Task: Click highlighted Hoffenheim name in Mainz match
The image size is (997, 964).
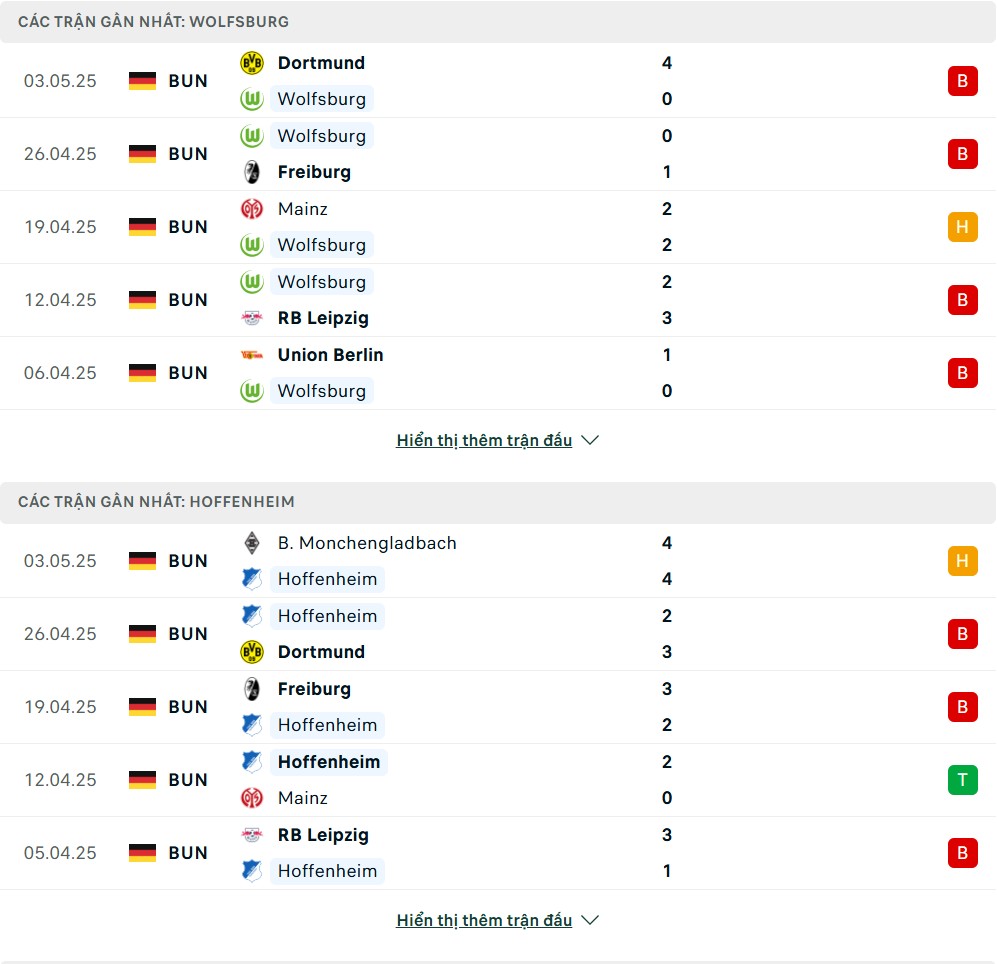Action: [329, 762]
